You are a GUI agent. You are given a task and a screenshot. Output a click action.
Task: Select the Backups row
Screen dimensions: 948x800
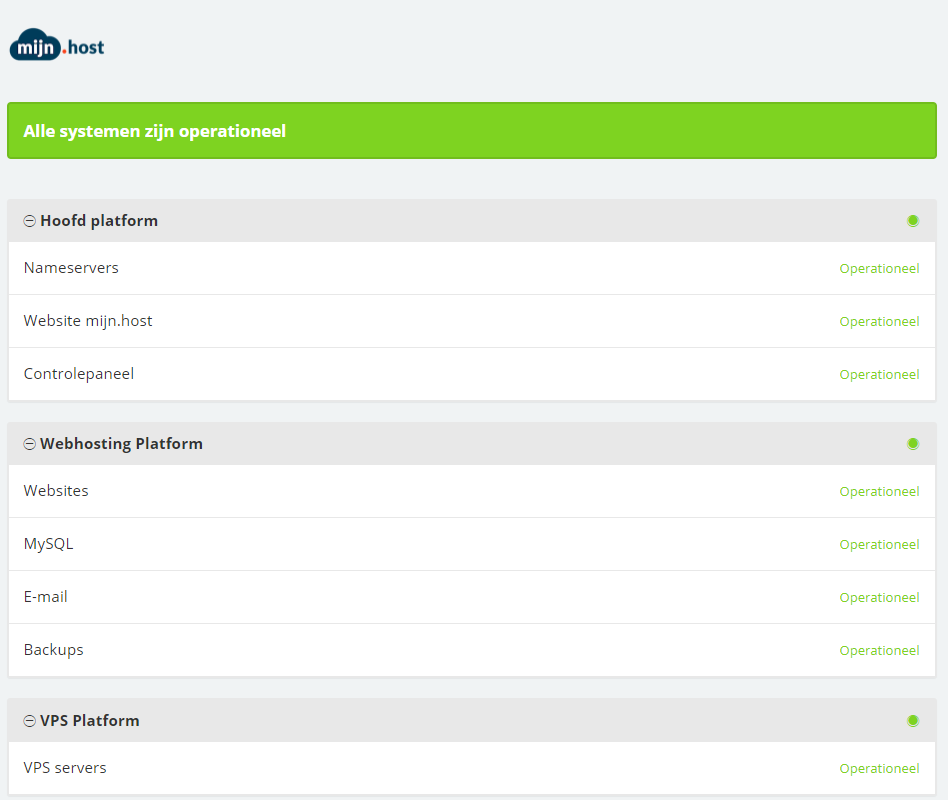[x=54, y=650]
